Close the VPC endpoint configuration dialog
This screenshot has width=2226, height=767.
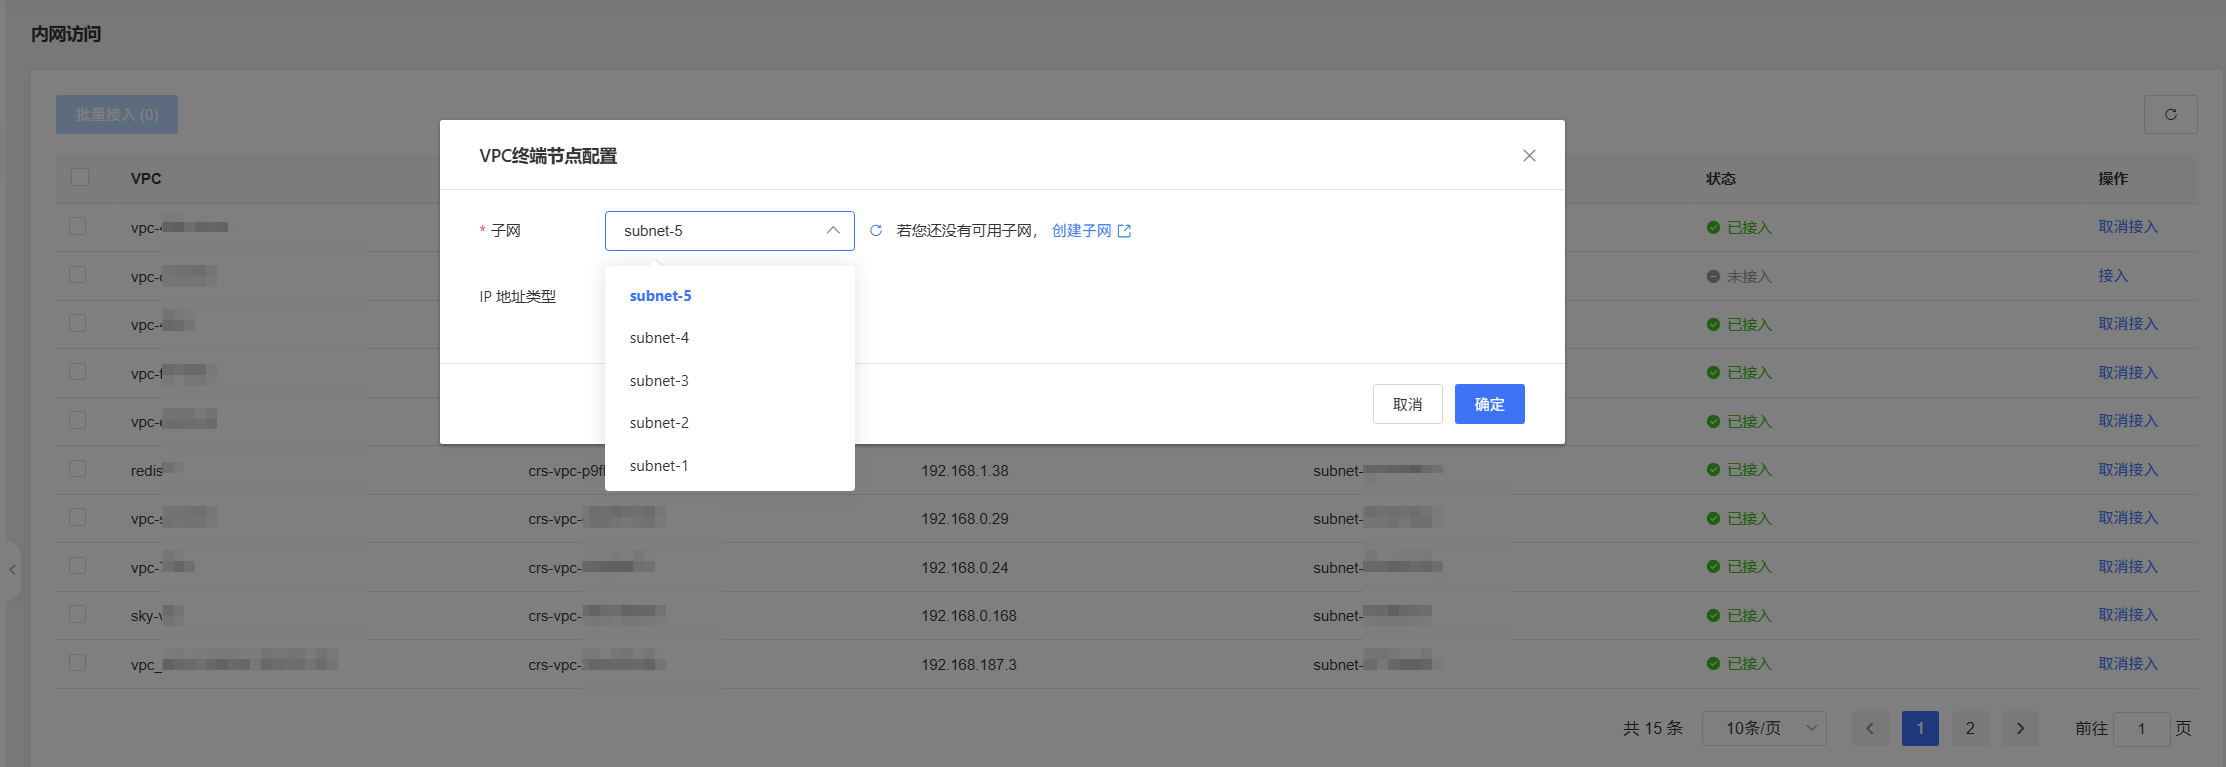(x=1529, y=156)
